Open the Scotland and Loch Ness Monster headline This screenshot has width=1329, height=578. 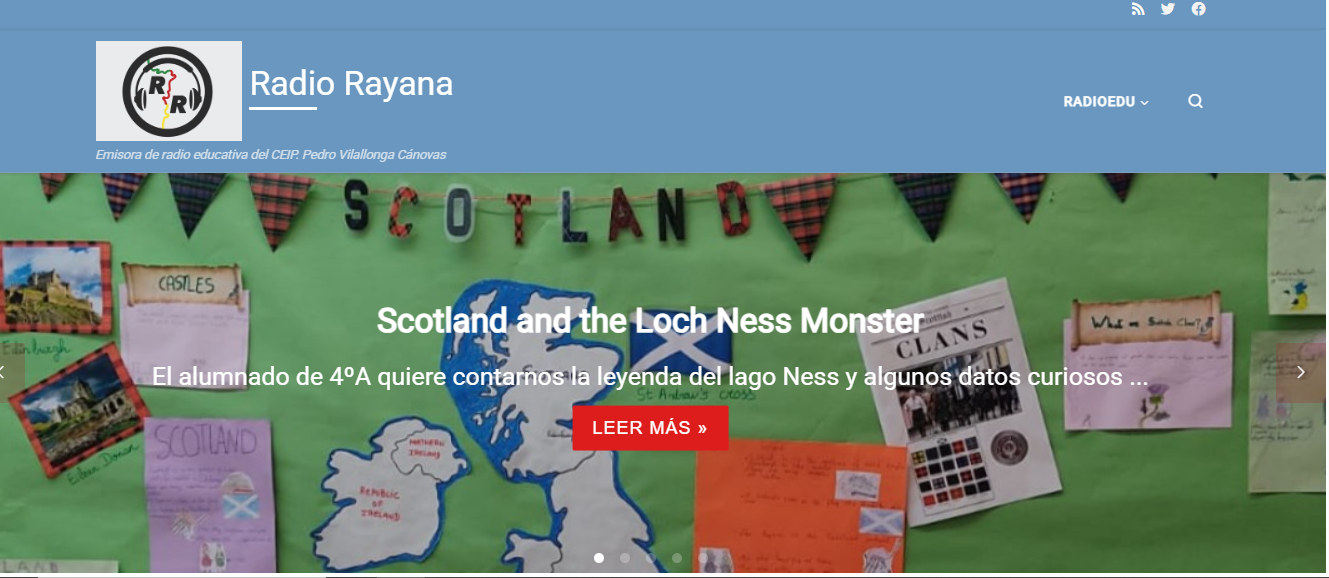(650, 321)
